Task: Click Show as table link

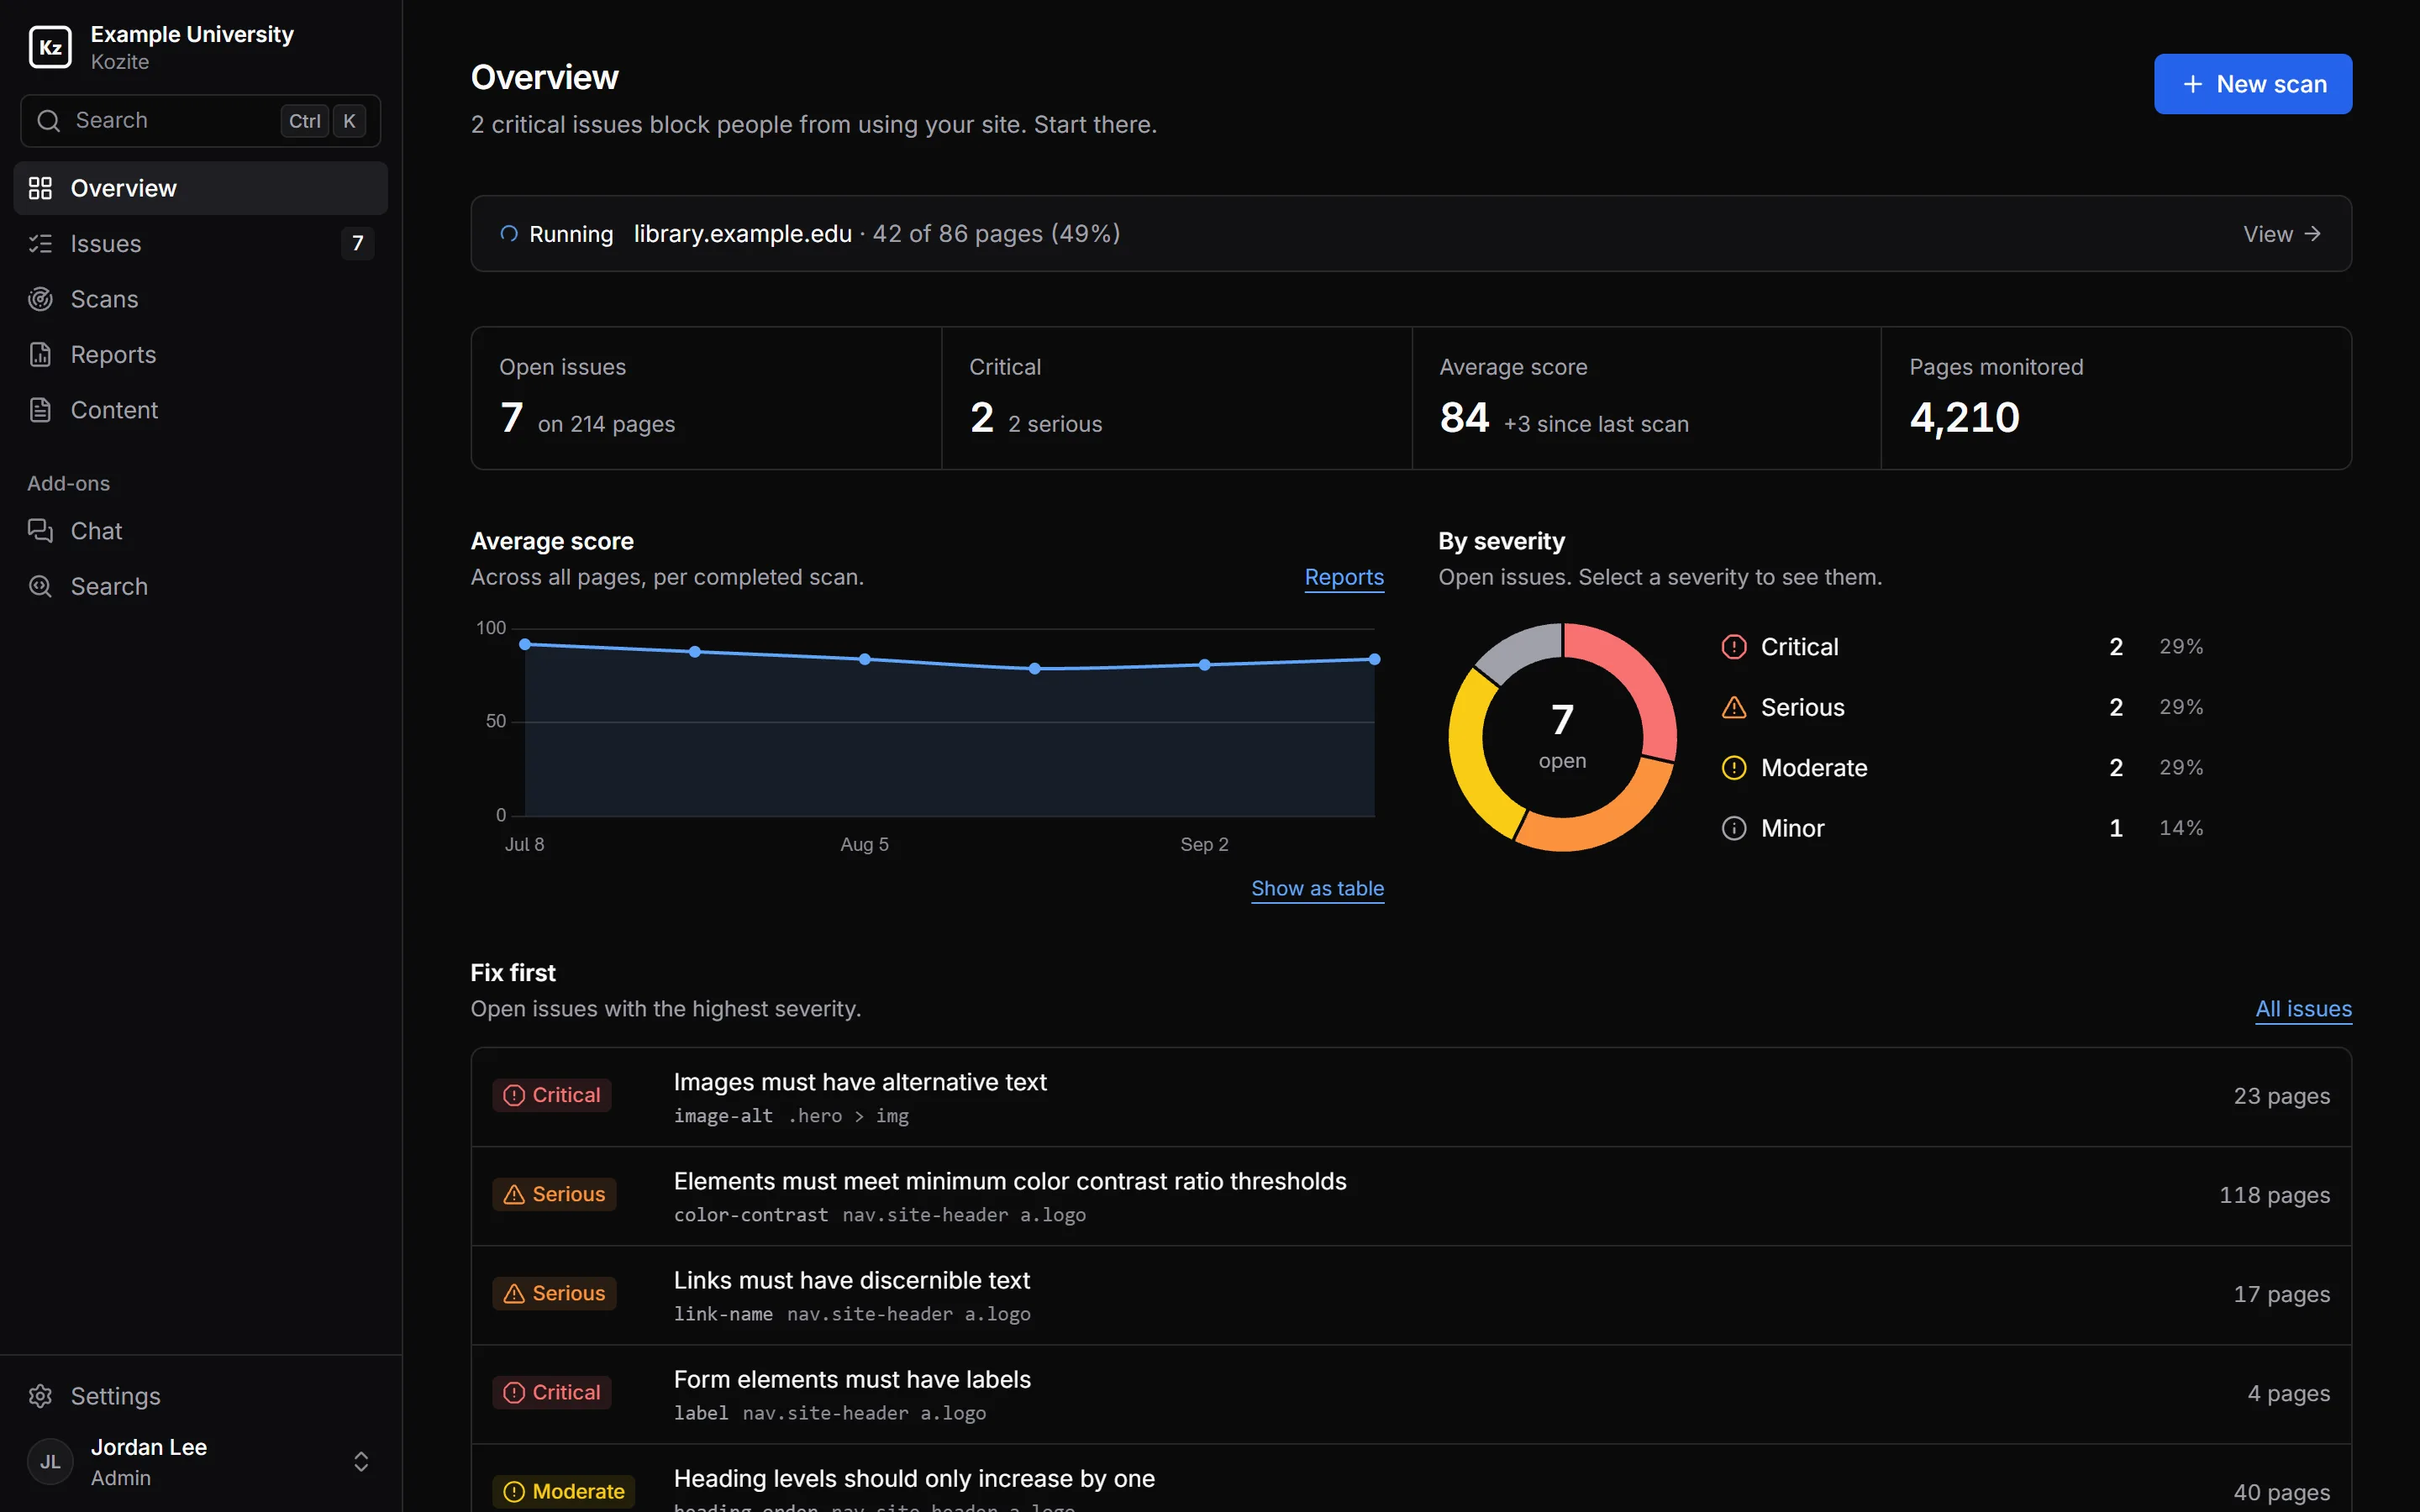Action: pos(1317,888)
